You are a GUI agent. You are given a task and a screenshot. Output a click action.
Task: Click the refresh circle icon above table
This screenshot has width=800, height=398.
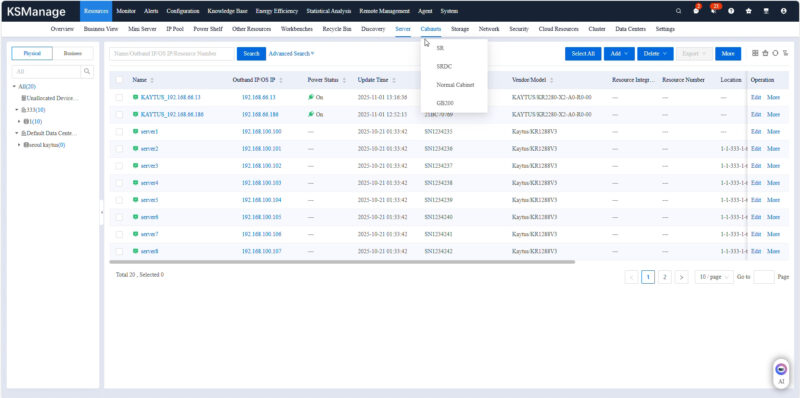(x=775, y=53)
